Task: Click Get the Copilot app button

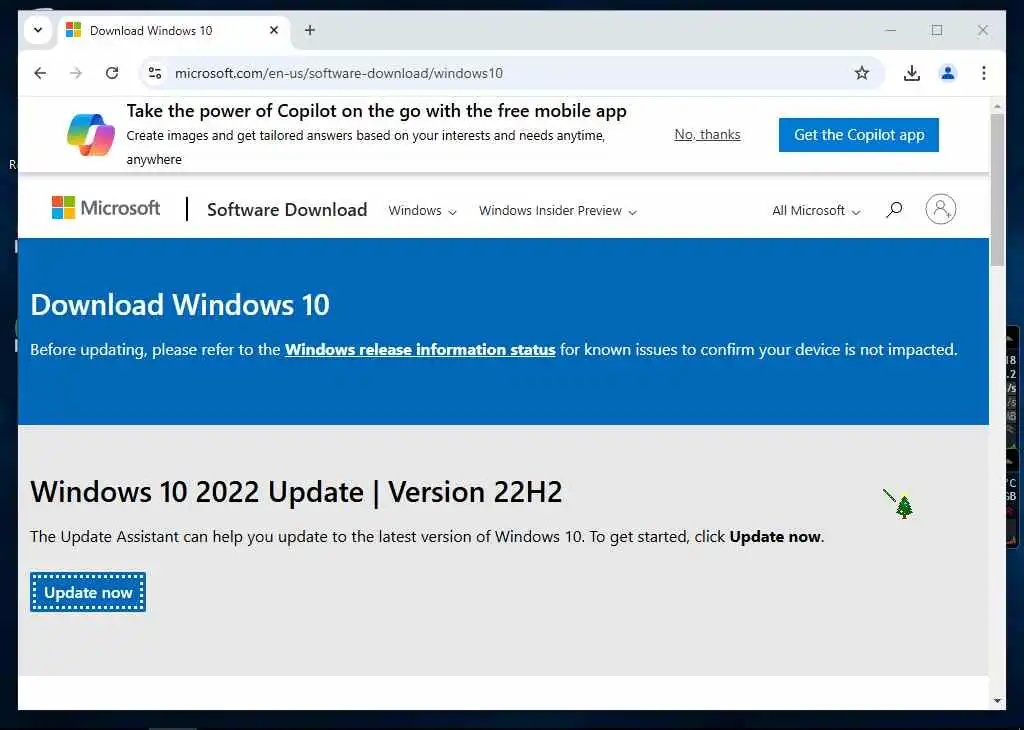Action: (859, 135)
